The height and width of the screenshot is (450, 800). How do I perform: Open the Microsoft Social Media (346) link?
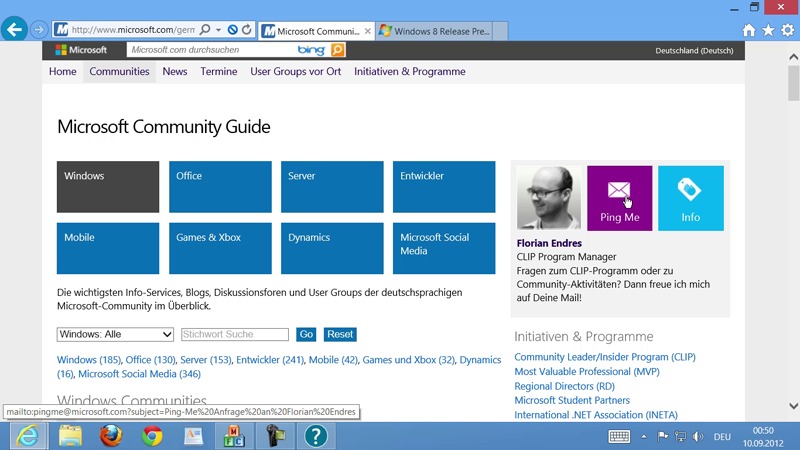[x=139, y=374]
